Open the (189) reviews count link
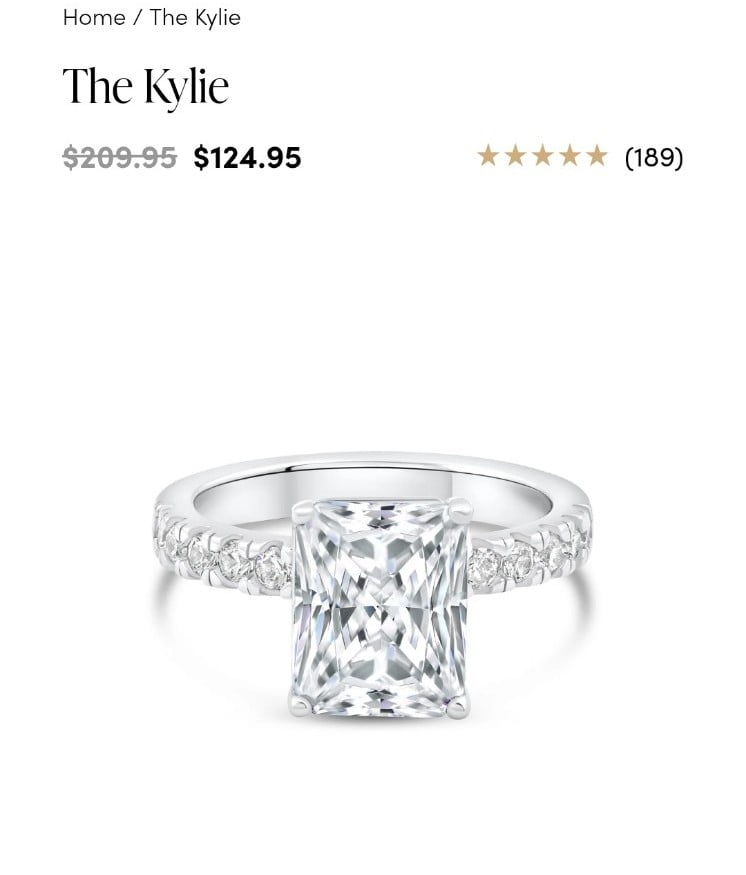The image size is (746, 875). [654, 157]
